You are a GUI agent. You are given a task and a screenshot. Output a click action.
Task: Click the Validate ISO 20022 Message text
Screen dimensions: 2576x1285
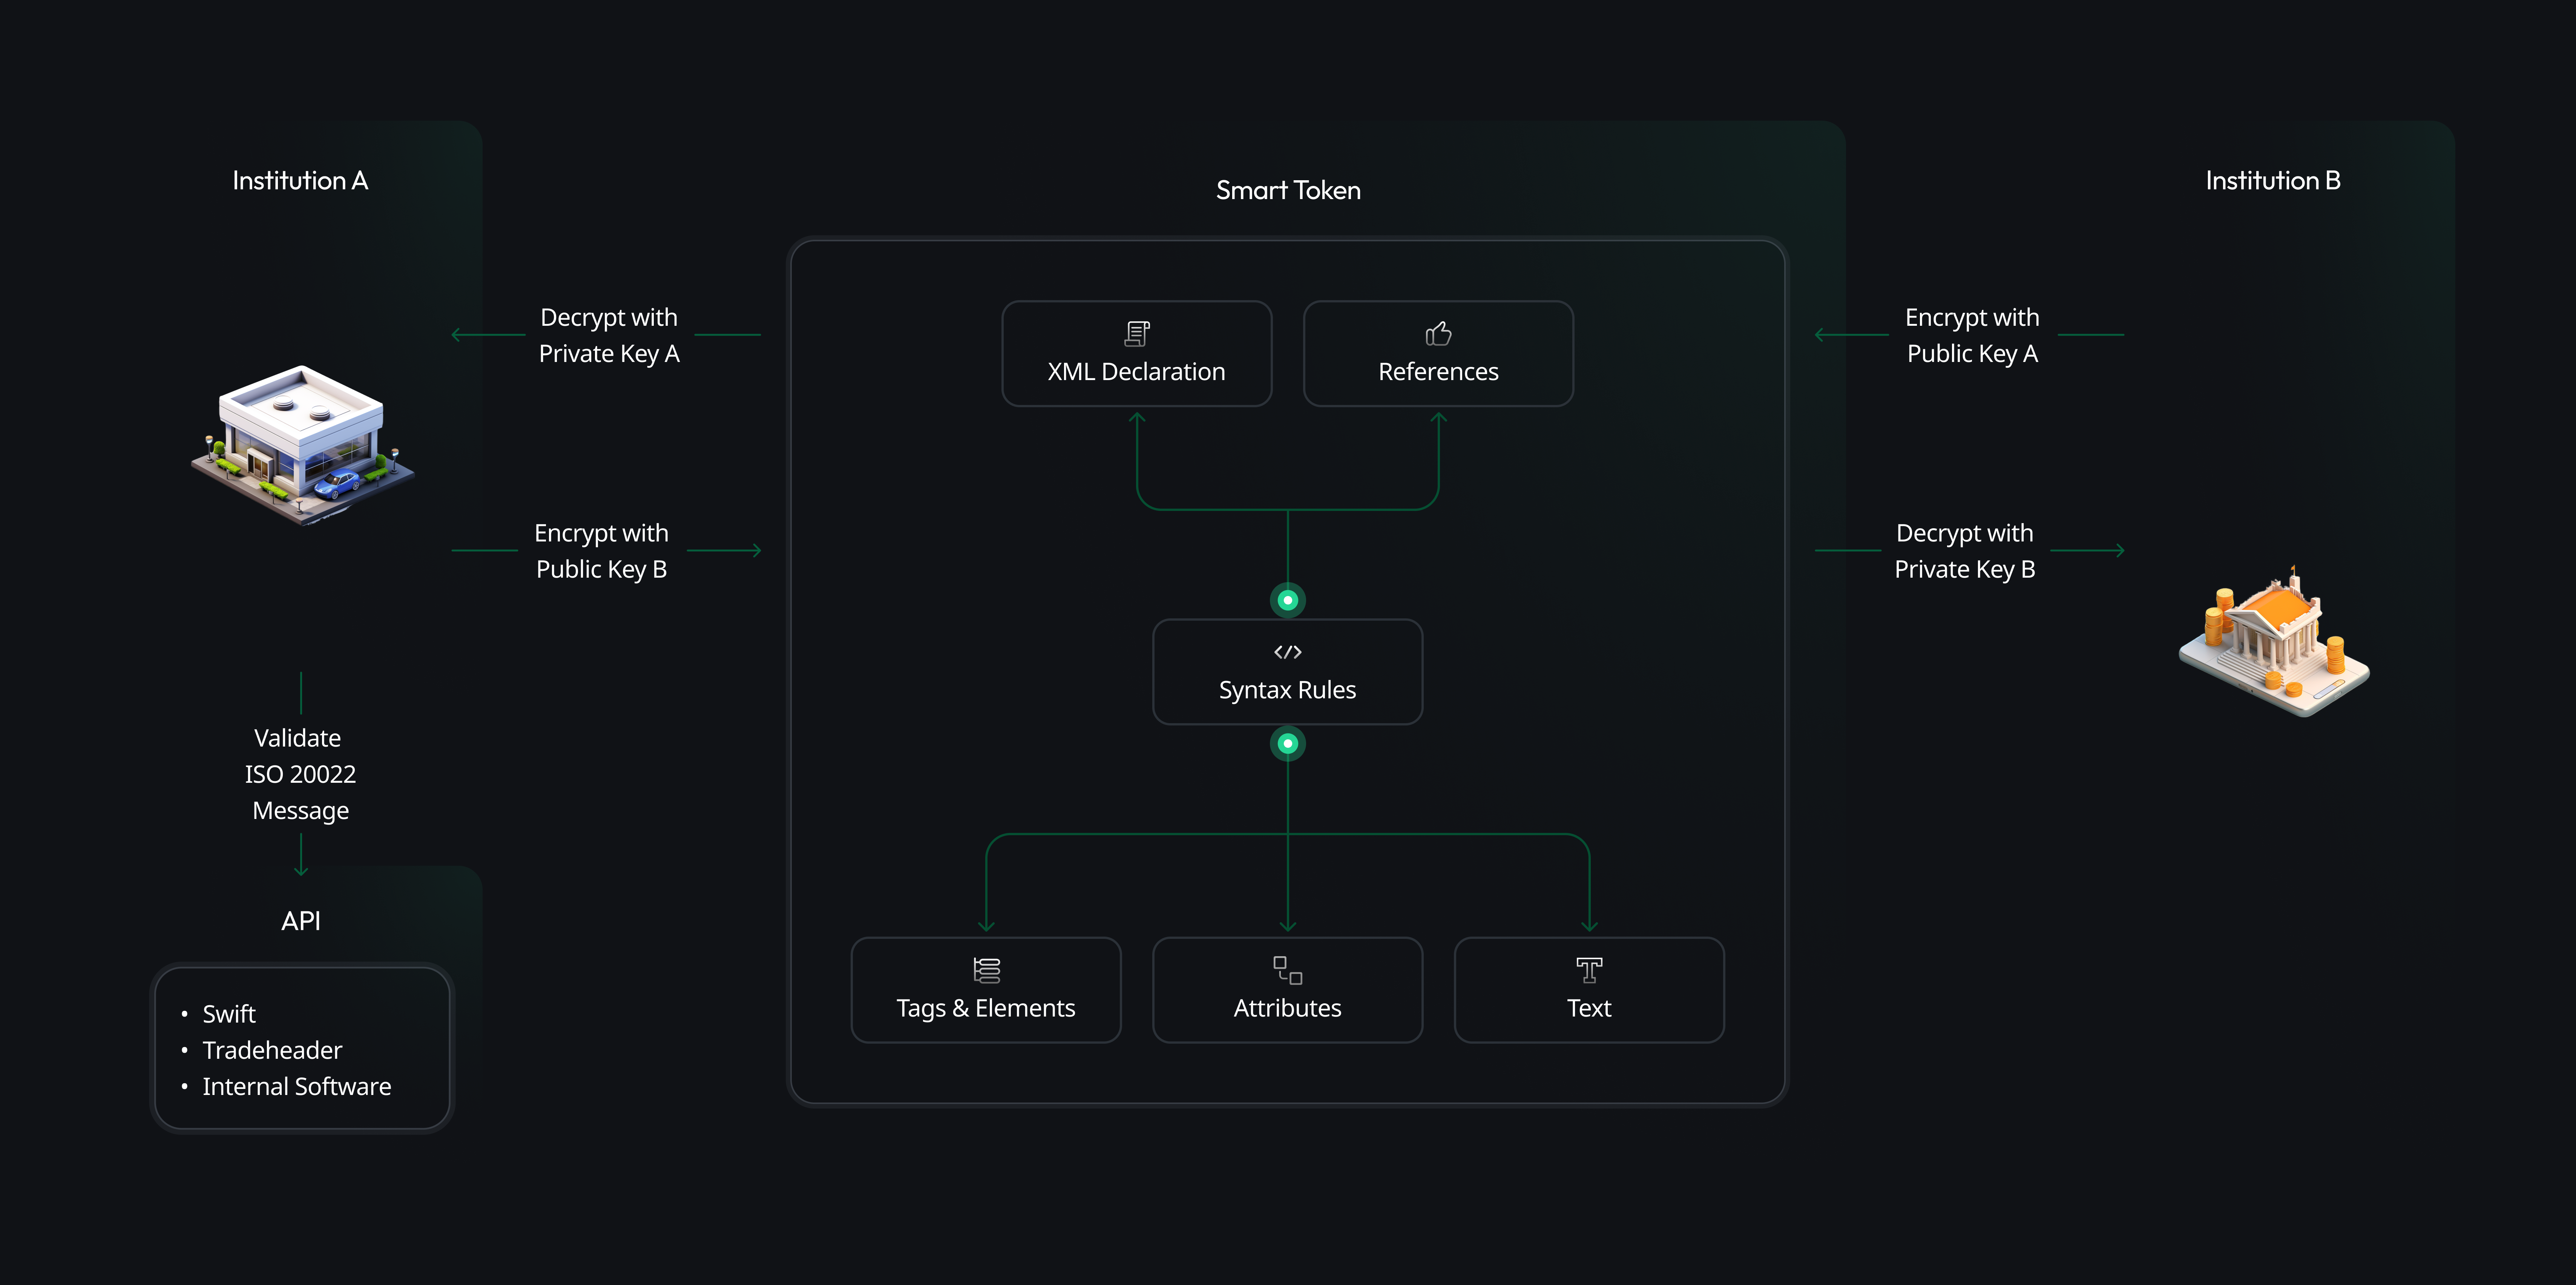click(300, 774)
